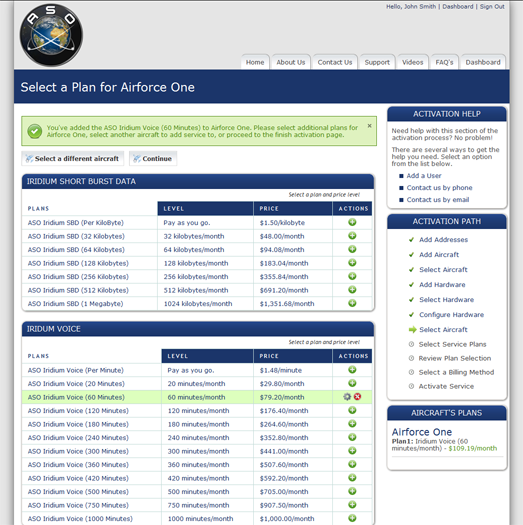Viewport: 523px width, 525px height.
Task: Add ASO Iridium SBD (128 Kilobytes) plan
Action: click(x=352, y=262)
